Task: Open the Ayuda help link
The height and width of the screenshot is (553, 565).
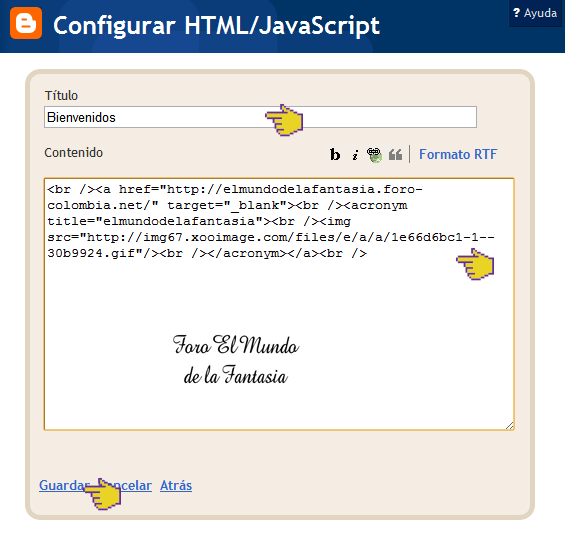Action: pos(535,13)
